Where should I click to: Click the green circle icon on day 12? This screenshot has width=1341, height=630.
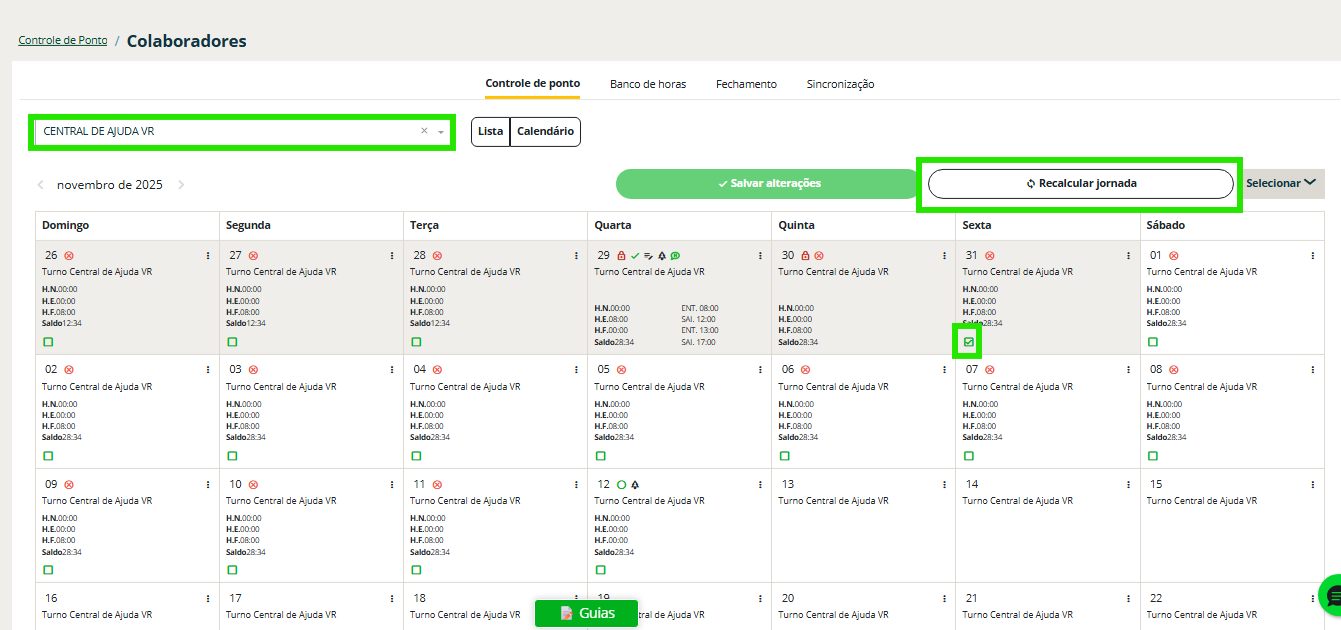621,485
